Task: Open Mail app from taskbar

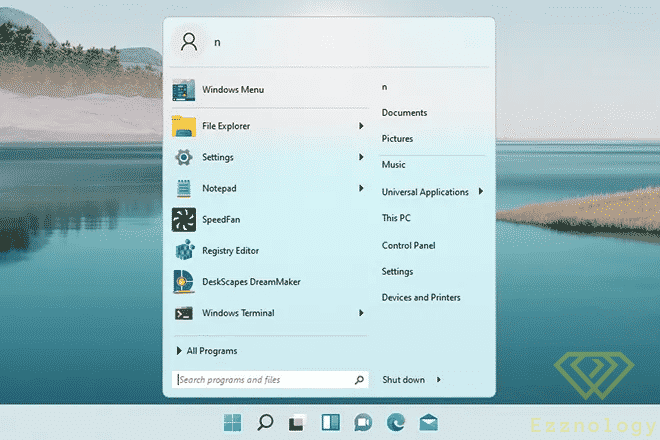Action: tap(428, 422)
